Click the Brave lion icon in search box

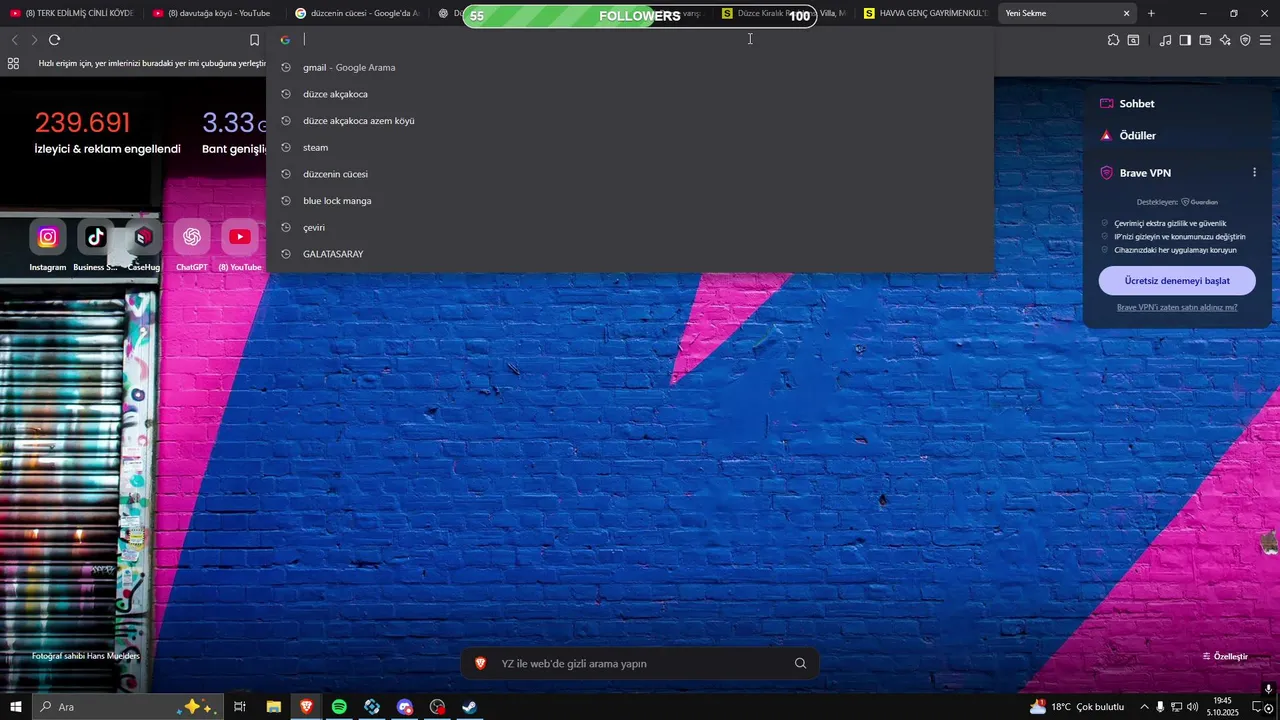(480, 663)
